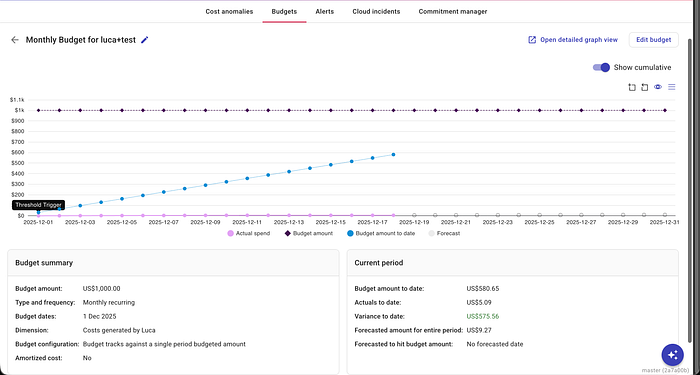This screenshot has height=375, width=700.
Task: Open the chart hamburger menu
Action: (x=671, y=87)
